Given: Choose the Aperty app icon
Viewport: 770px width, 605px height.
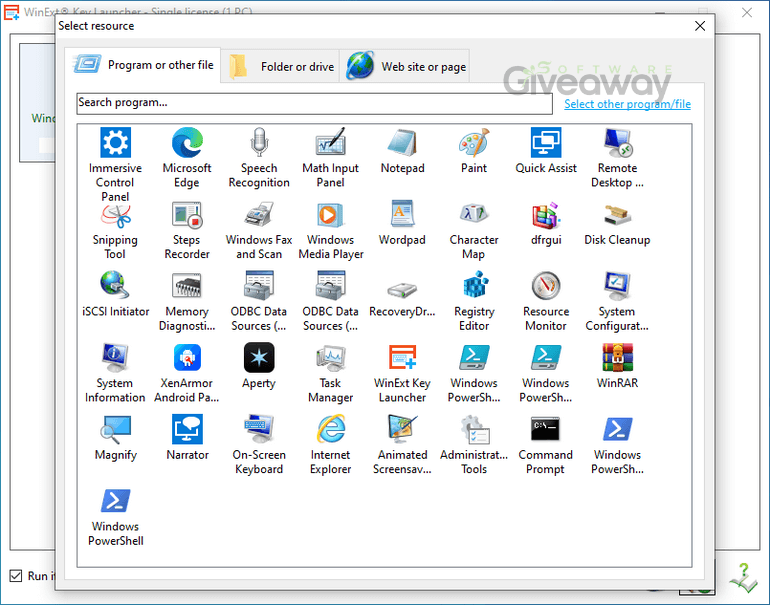Looking at the screenshot, I should coord(259,358).
